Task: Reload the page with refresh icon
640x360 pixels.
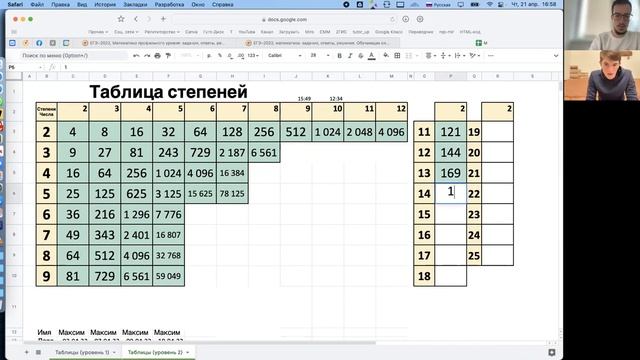Action: pyautogui.click(x=392, y=19)
